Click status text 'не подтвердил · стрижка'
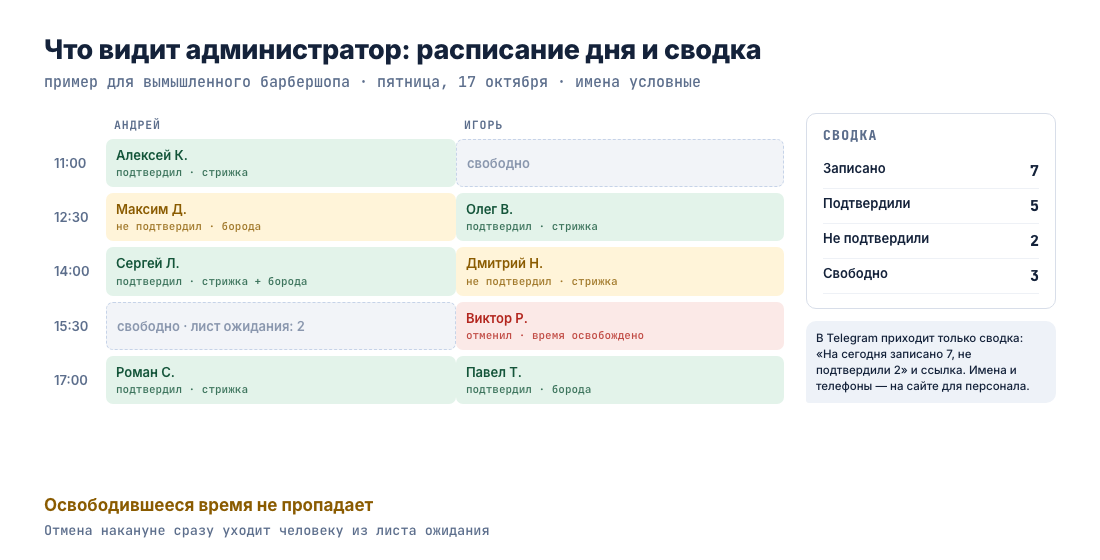The image size is (1100, 560). (x=542, y=281)
